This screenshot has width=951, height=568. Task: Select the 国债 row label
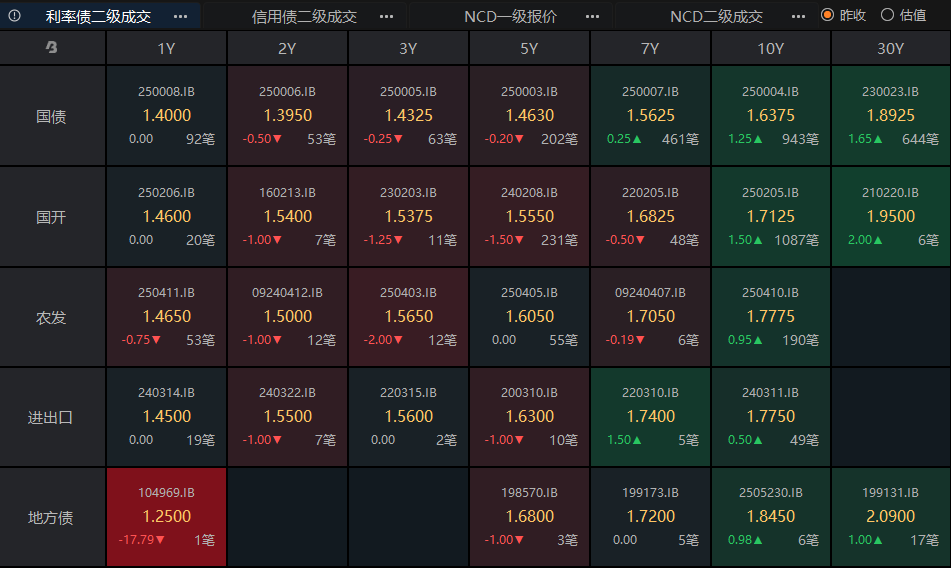click(x=52, y=116)
